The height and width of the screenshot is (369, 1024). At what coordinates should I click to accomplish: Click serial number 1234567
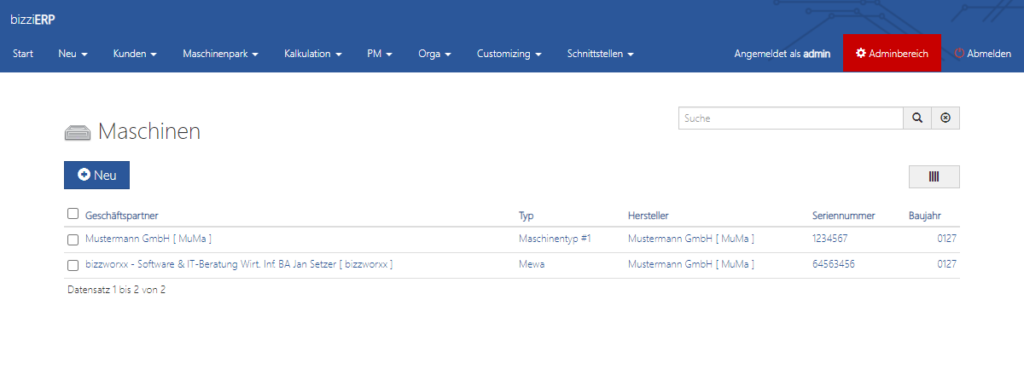tap(829, 239)
